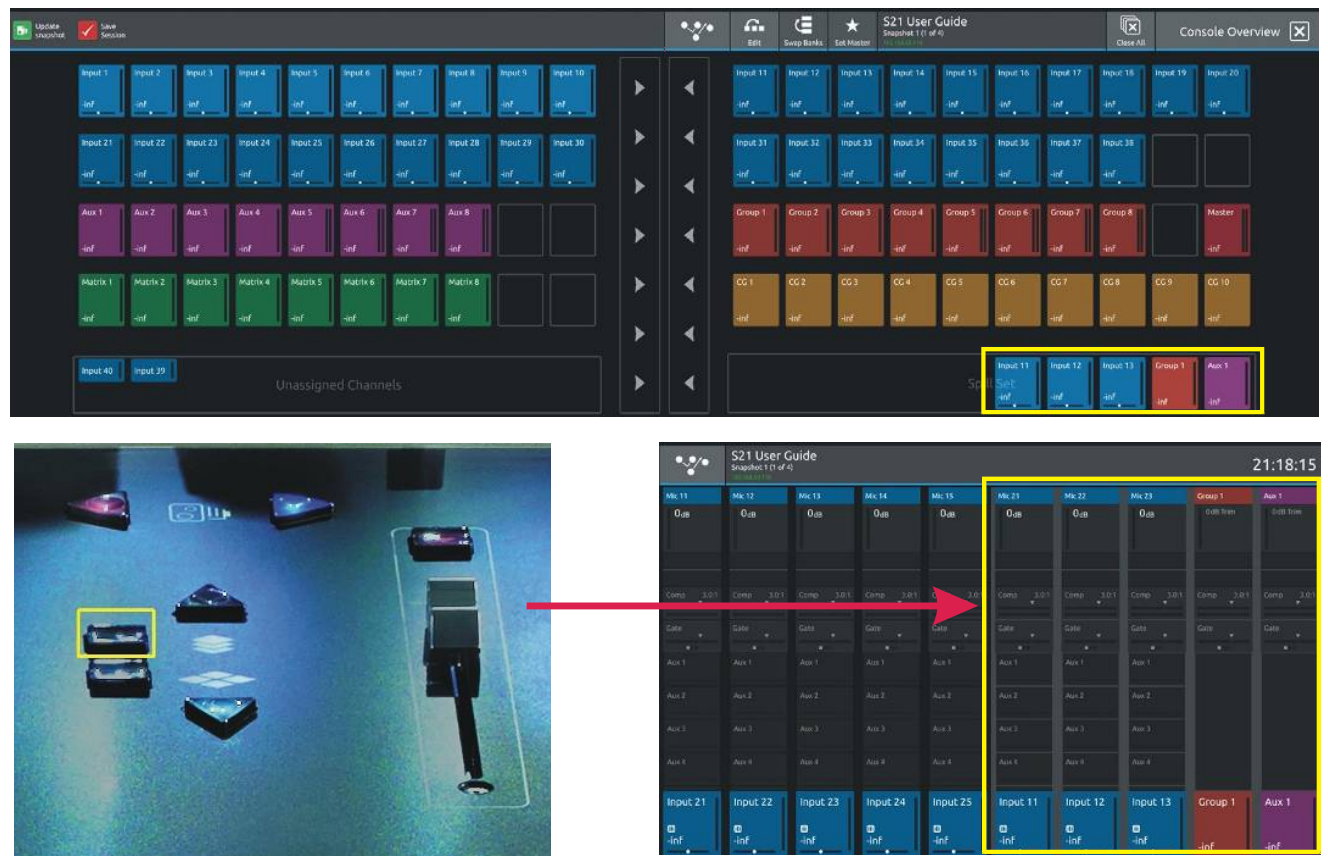The image size is (1328, 868).
Task: Select the purple Aux 8 tile
Action: tap(468, 230)
